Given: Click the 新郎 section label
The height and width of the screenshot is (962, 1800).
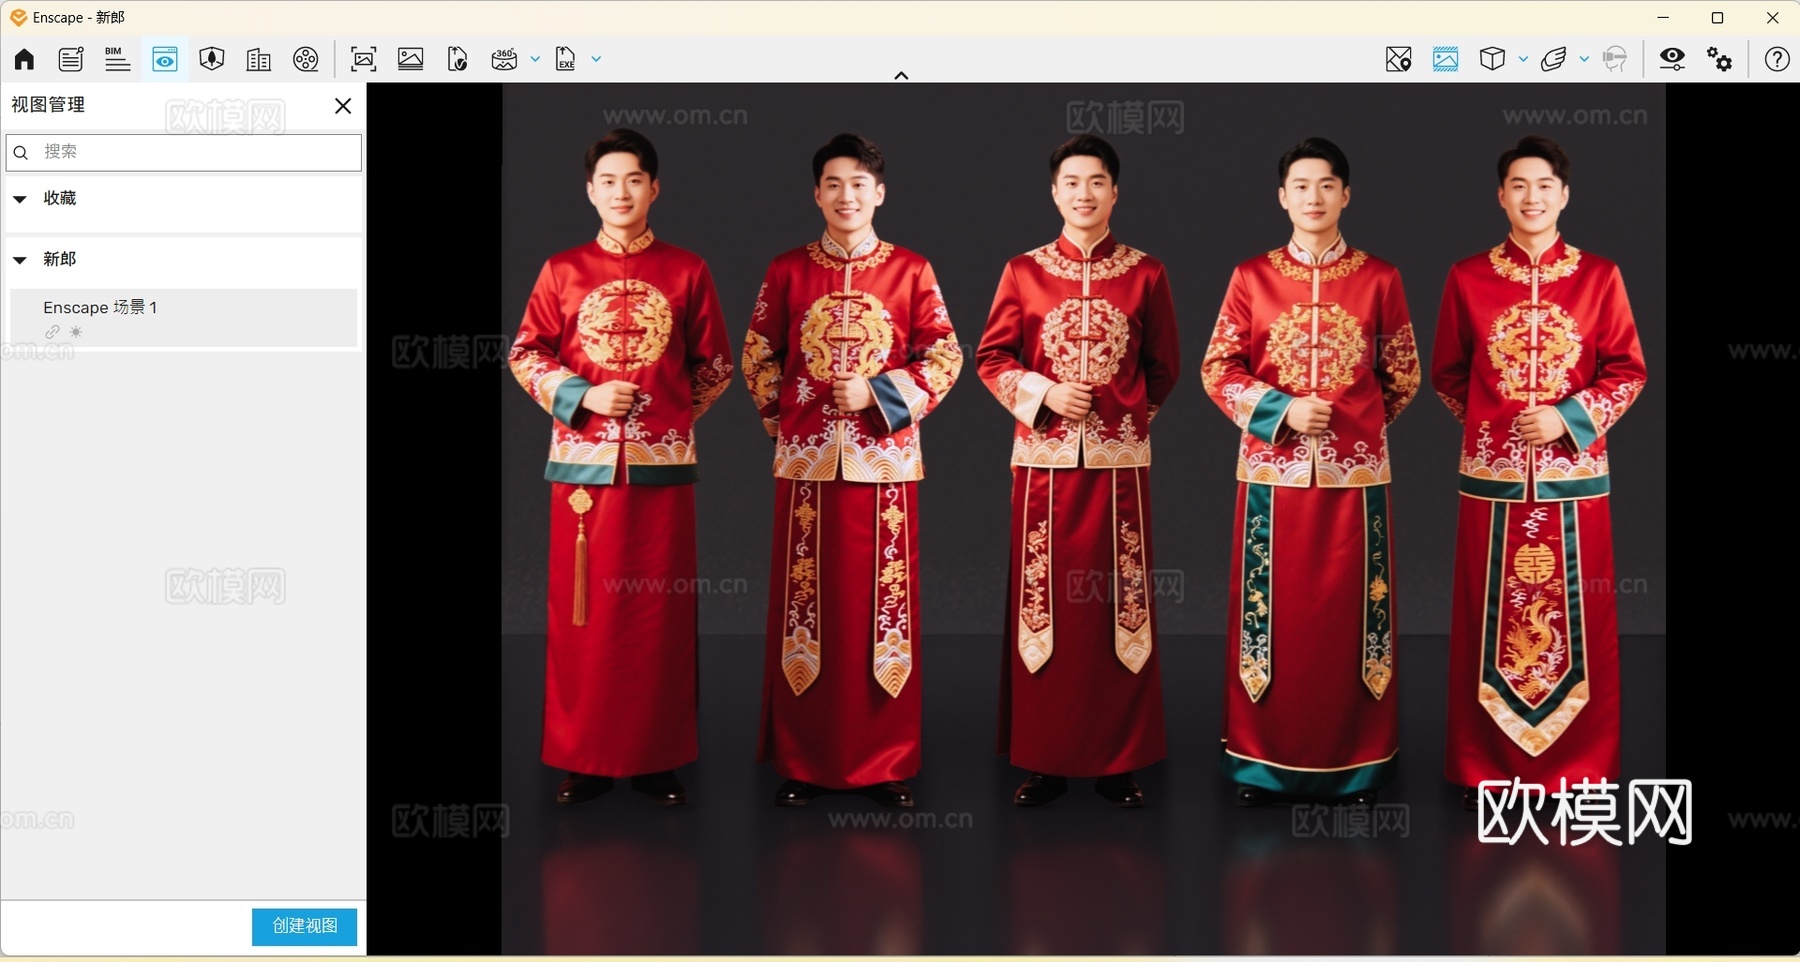Looking at the screenshot, I should coord(60,259).
